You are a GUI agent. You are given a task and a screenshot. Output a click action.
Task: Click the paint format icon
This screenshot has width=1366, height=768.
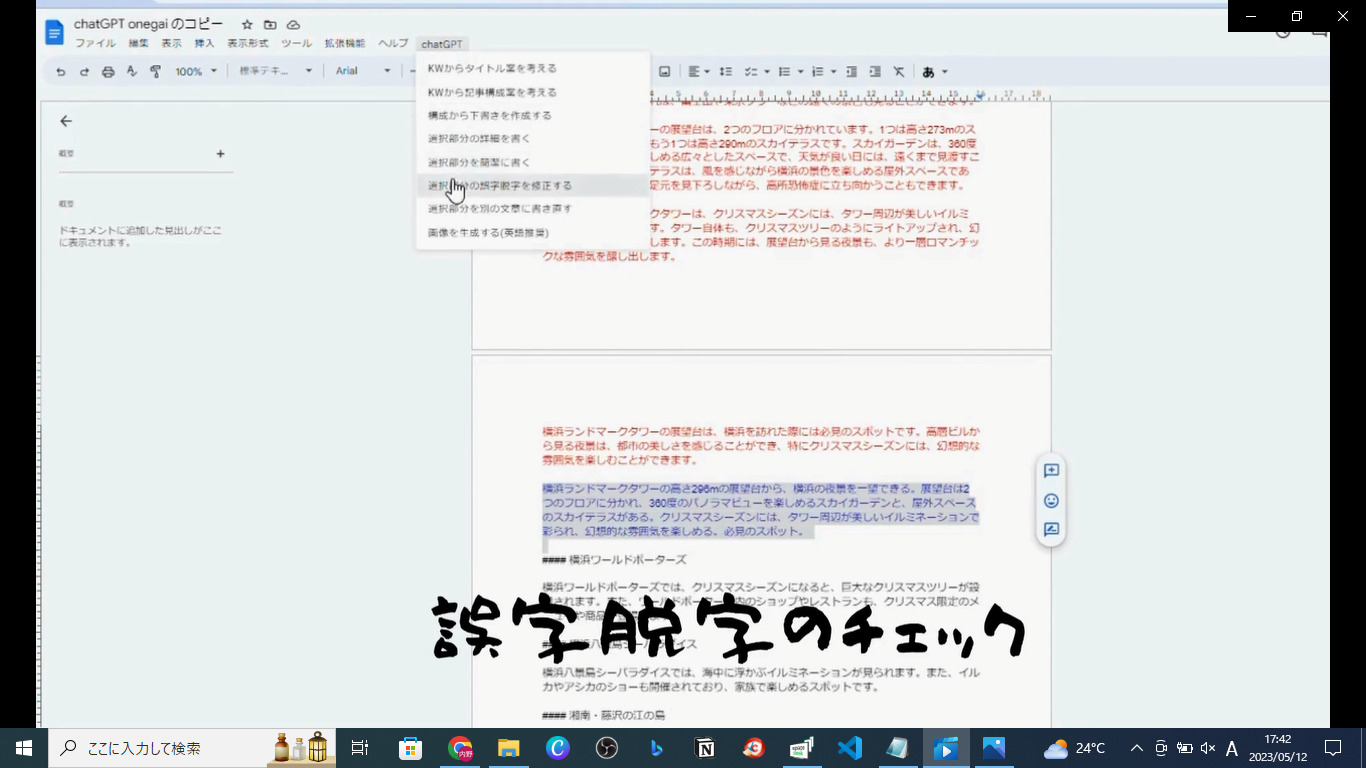click(x=155, y=72)
